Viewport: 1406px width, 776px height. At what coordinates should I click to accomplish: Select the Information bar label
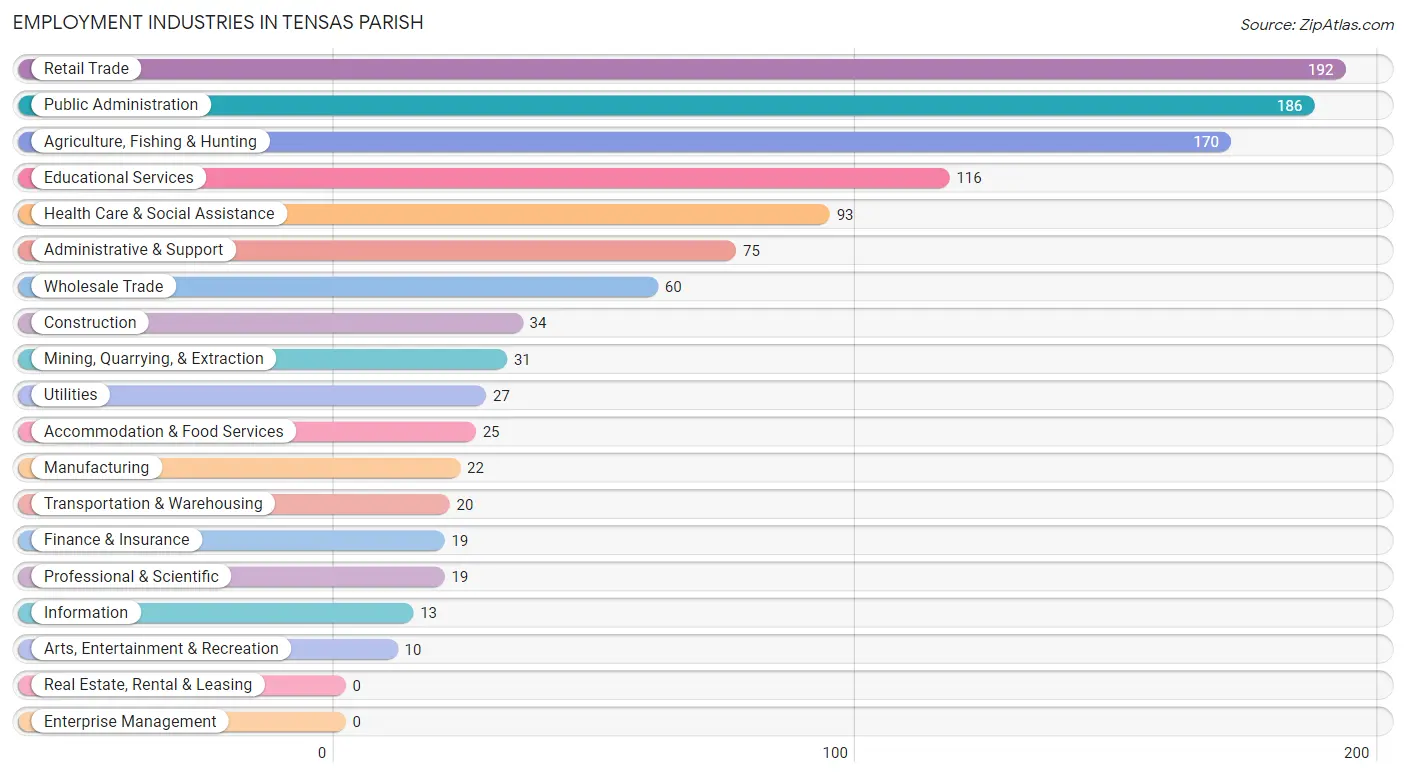[86, 613]
